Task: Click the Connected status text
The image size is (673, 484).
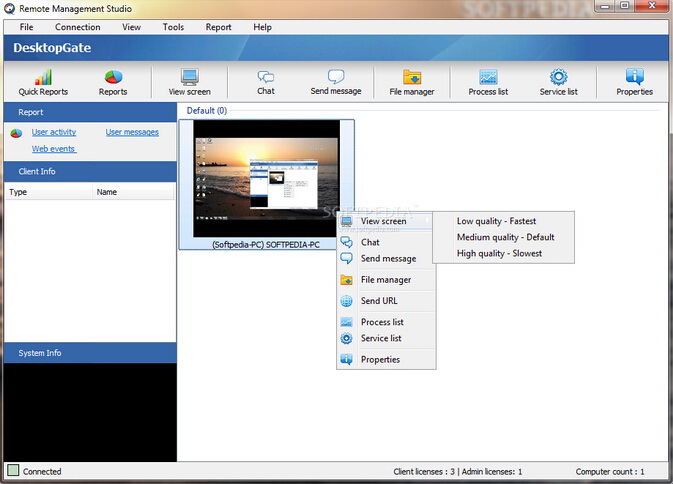Action: click(x=42, y=472)
